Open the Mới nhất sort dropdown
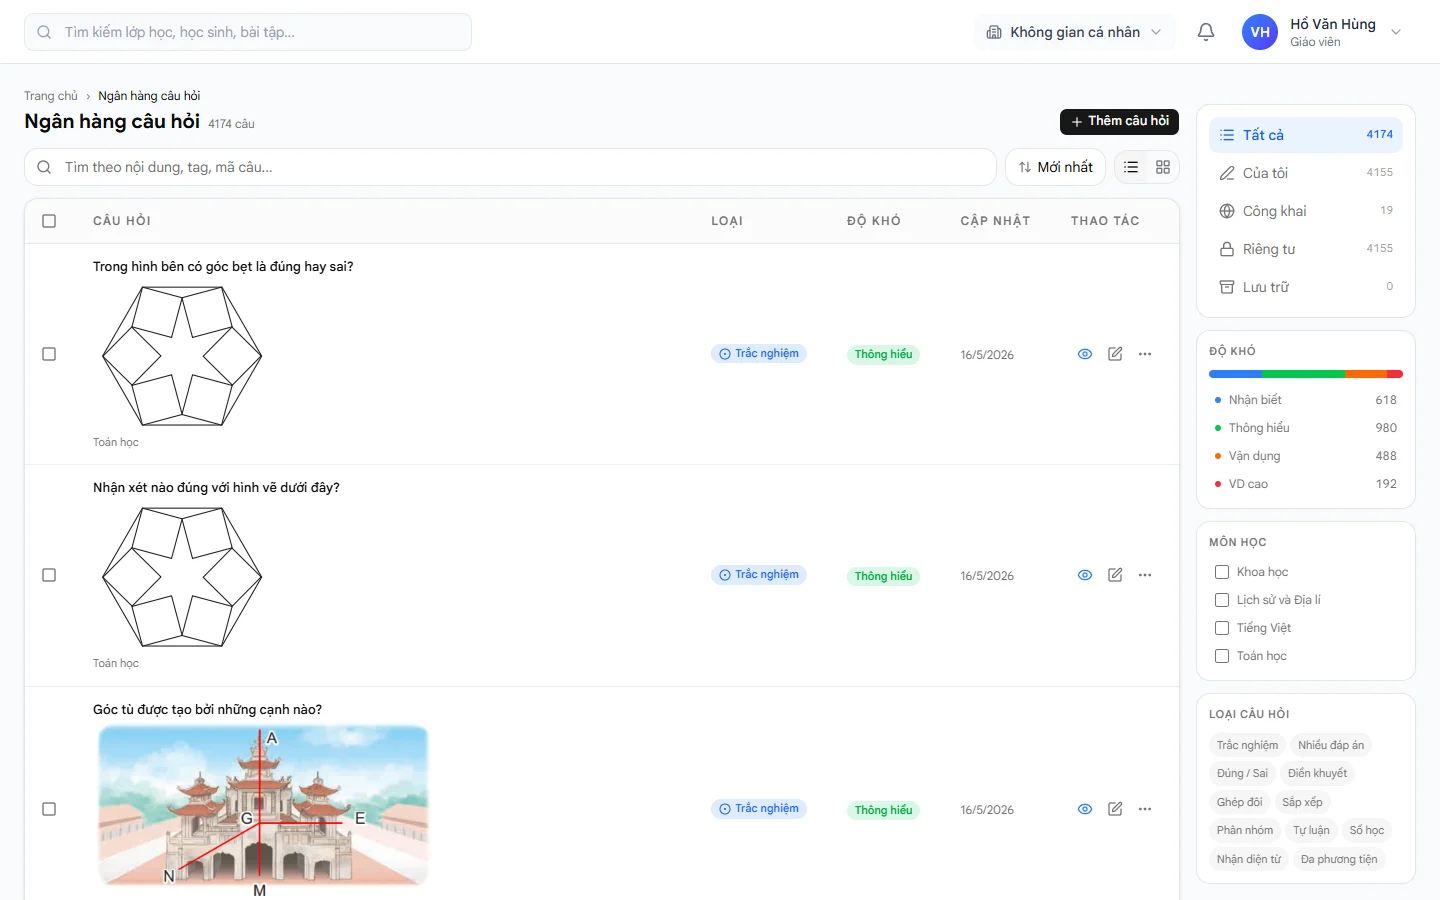The width and height of the screenshot is (1440, 900). (1055, 167)
